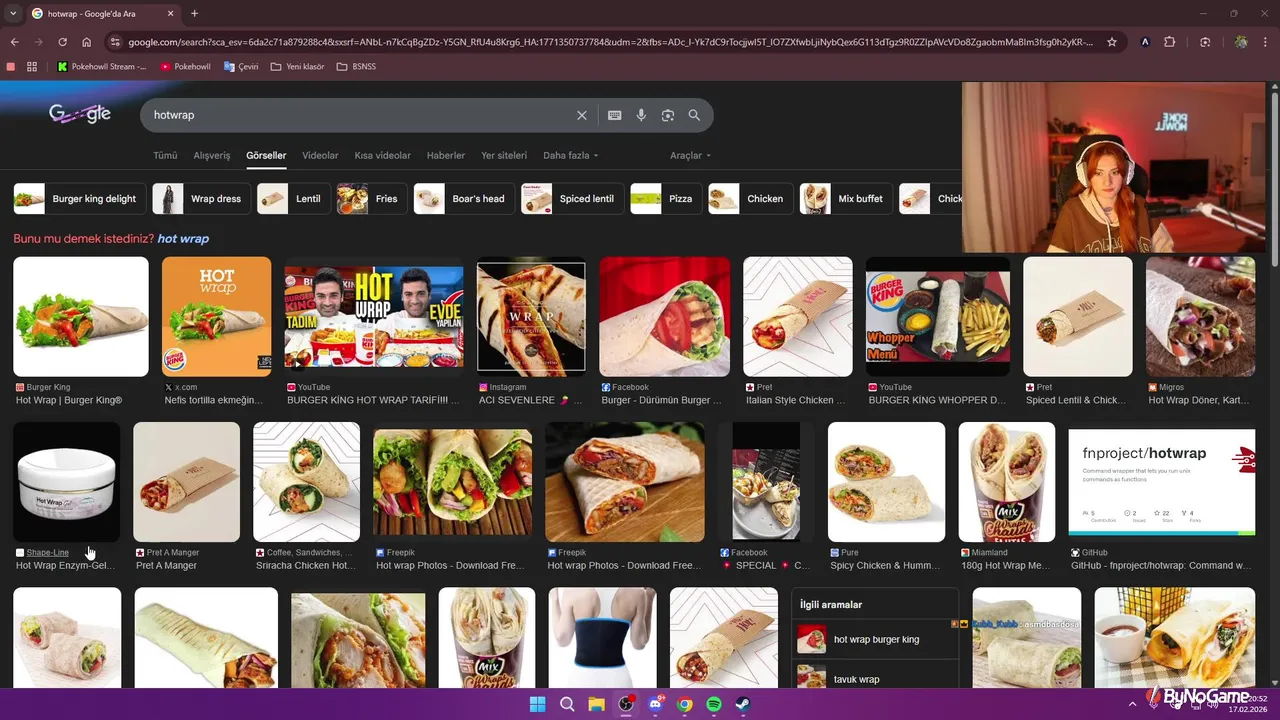The height and width of the screenshot is (720, 1280).
Task: Show hidden system tray icons
Action: point(1132,704)
